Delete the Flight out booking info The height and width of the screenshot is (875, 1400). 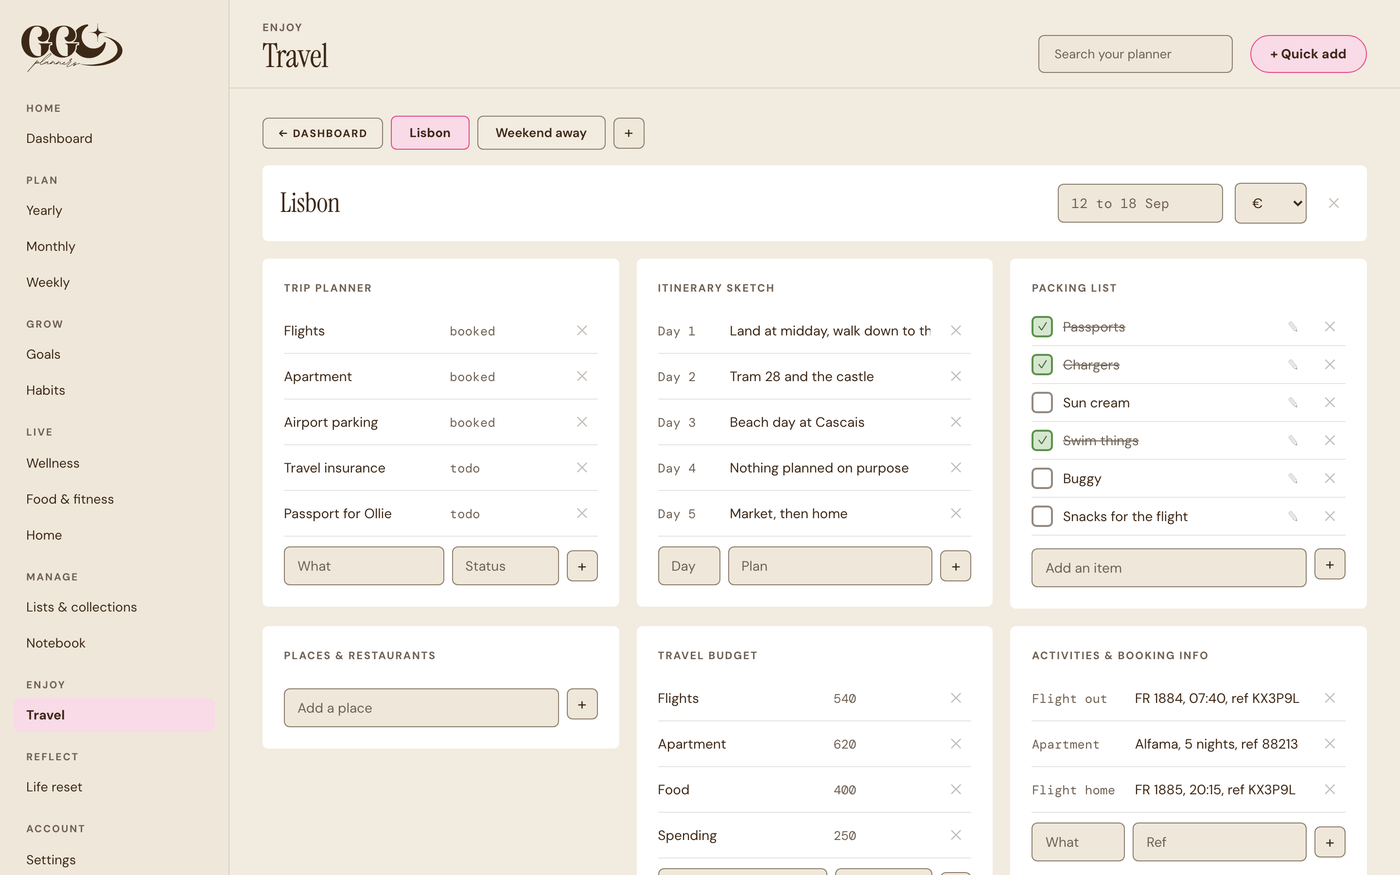coord(1330,698)
